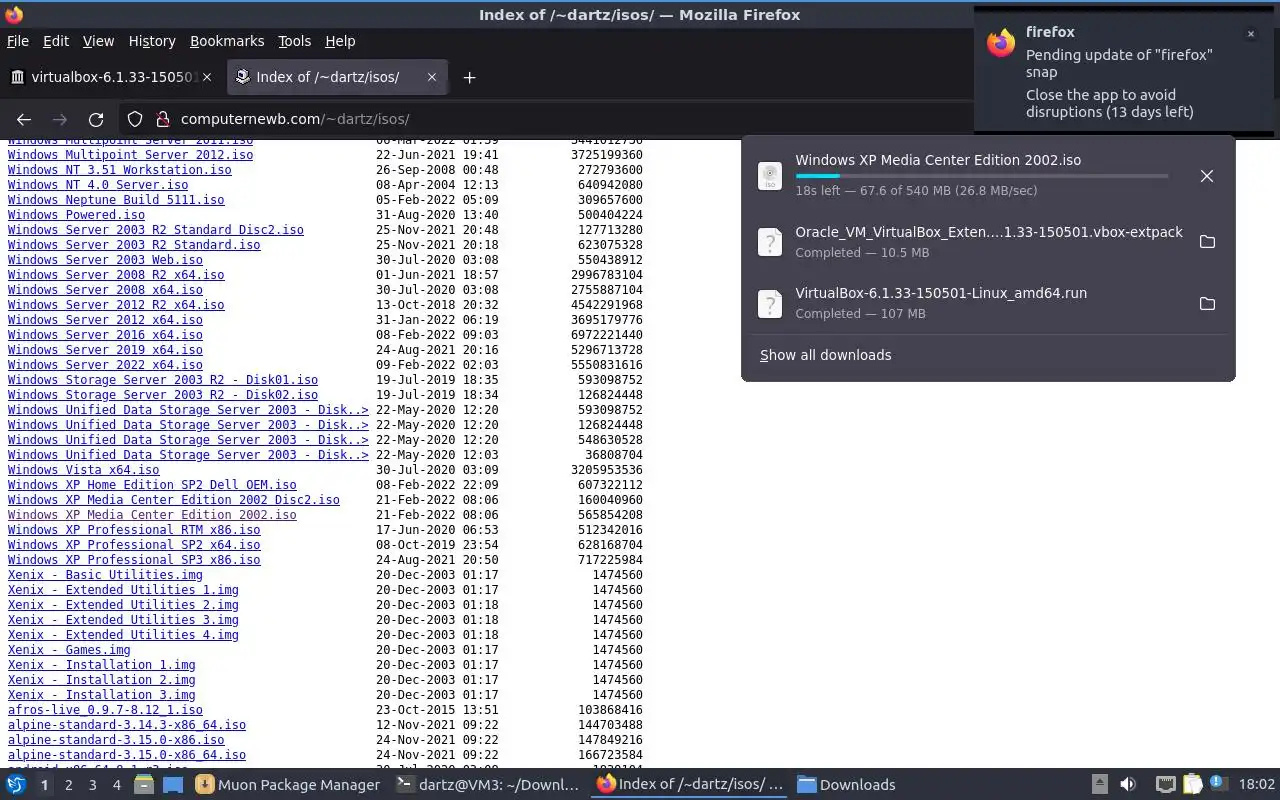Open Windows Powered.iso link
Viewport: 1280px width, 800px height.
[76, 215]
